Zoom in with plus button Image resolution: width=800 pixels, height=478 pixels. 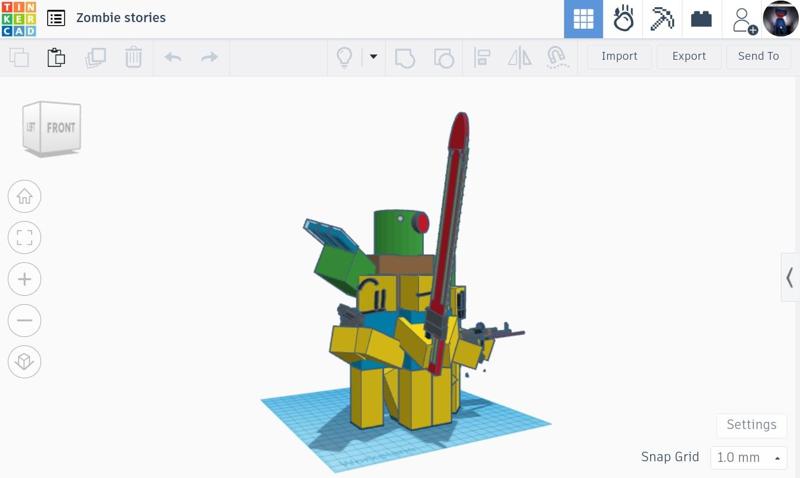pyautogui.click(x=24, y=279)
